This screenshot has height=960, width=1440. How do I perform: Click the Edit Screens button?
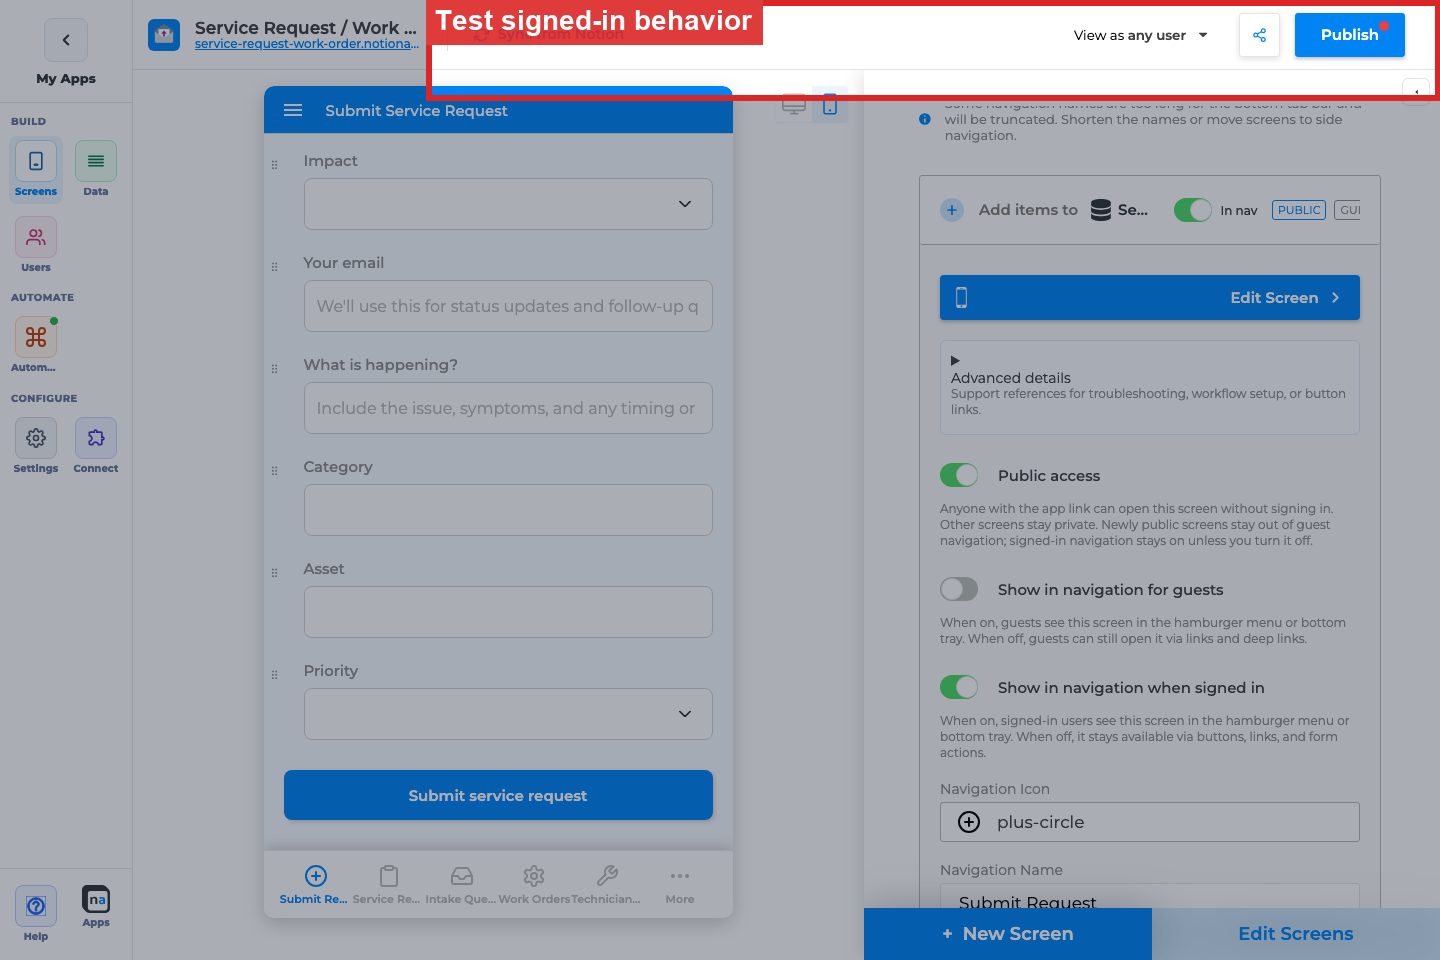tap(1296, 934)
